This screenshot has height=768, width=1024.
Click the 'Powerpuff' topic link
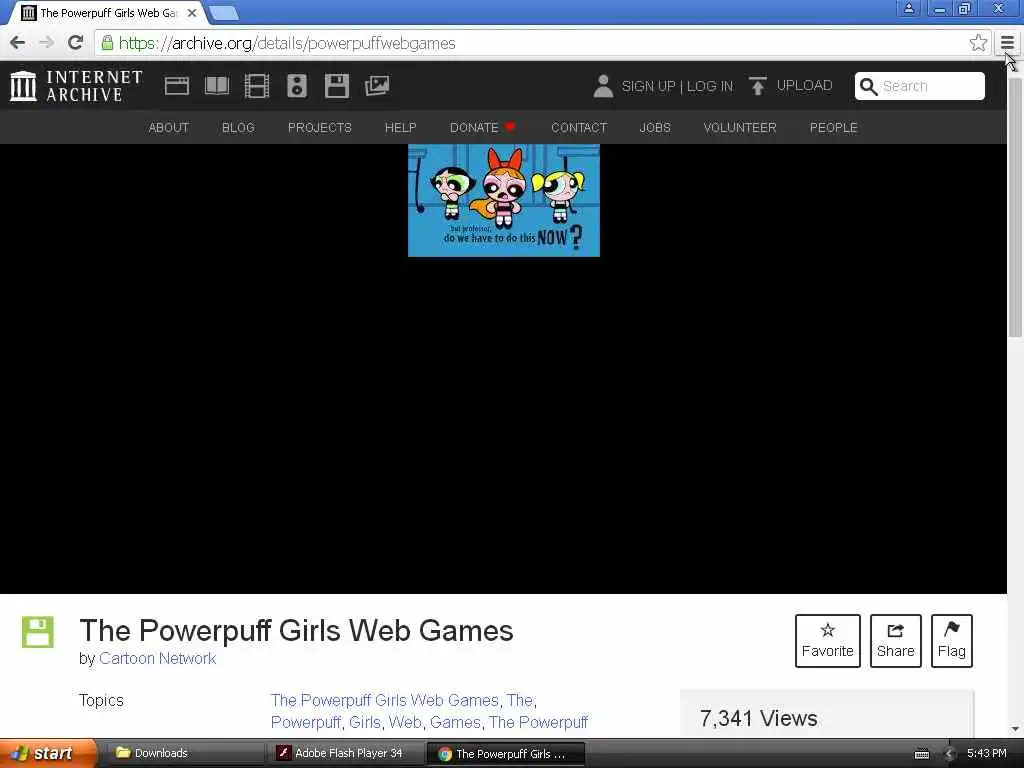tap(306, 722)
